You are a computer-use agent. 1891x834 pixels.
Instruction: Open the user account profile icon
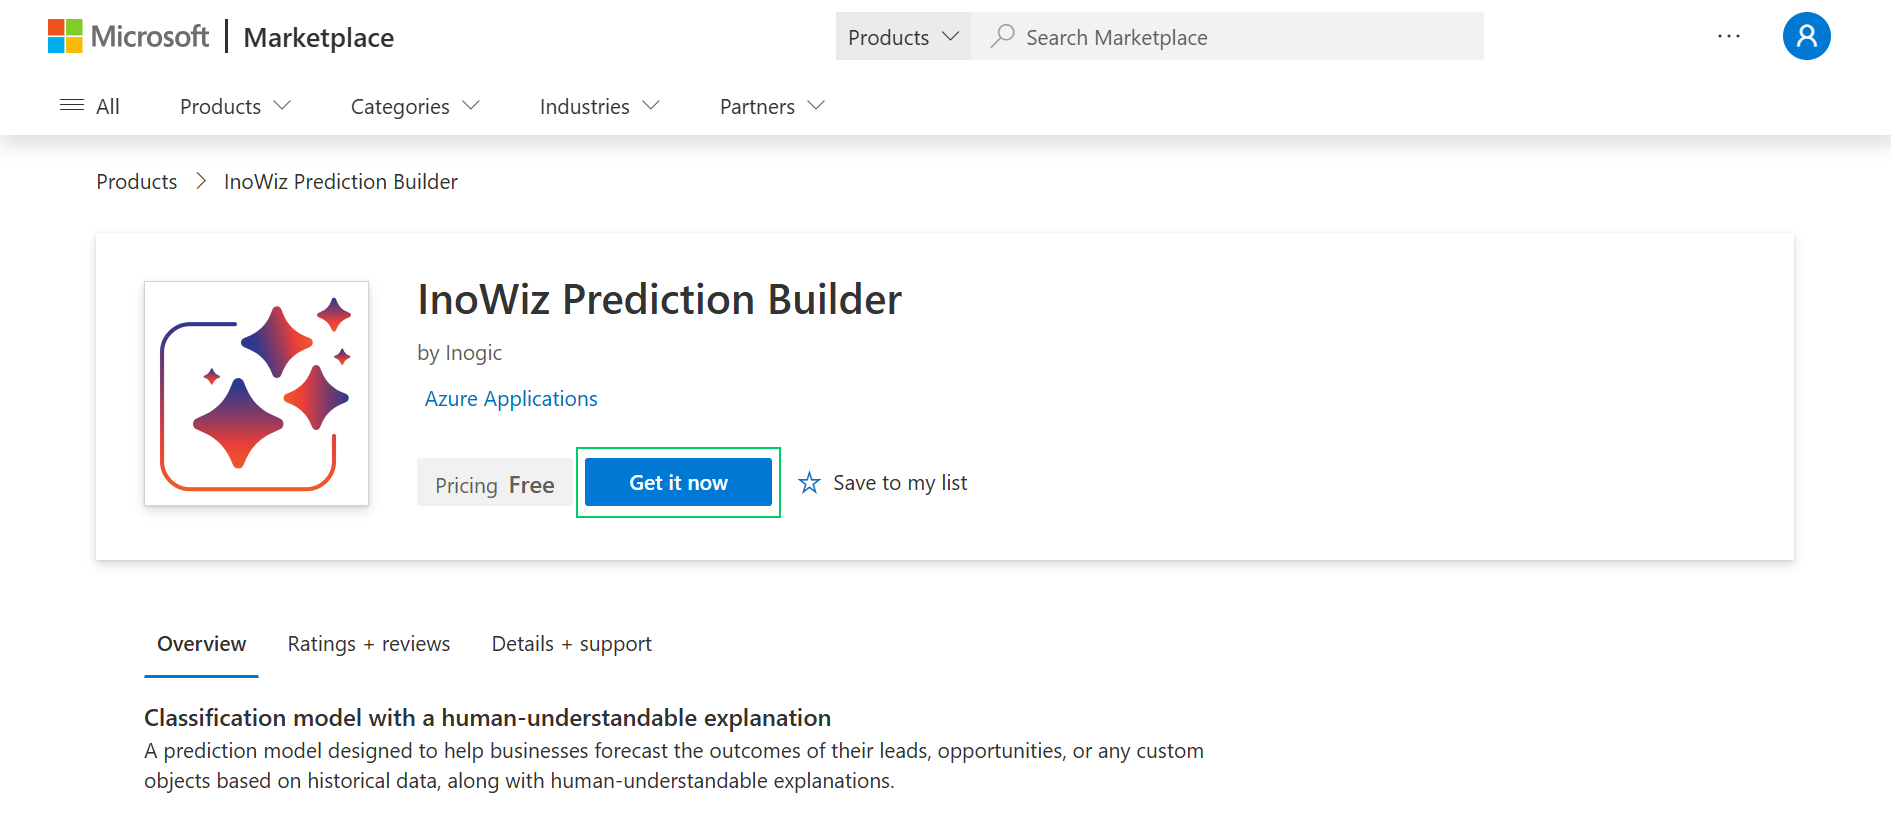[x=1806, y=37]
